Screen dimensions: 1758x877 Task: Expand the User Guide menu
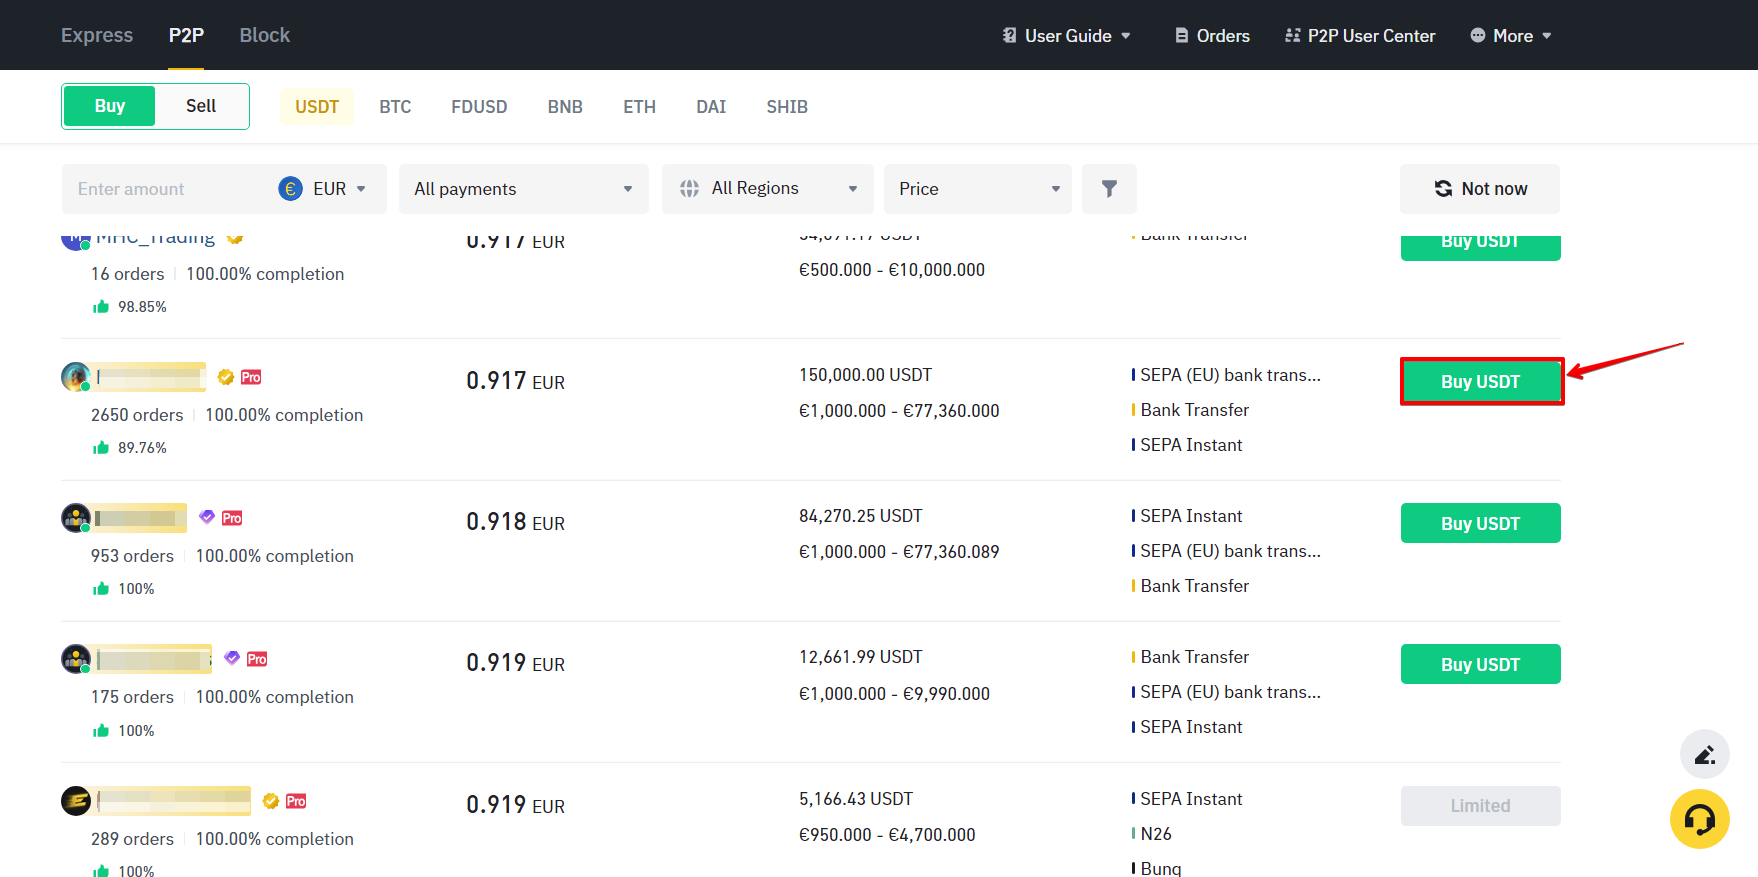click(x=1067, y=35)
